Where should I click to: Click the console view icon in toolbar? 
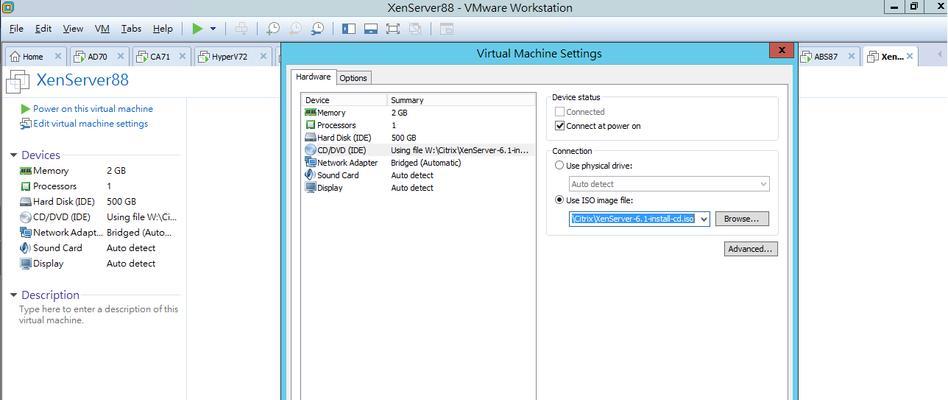tap(446, 28)
